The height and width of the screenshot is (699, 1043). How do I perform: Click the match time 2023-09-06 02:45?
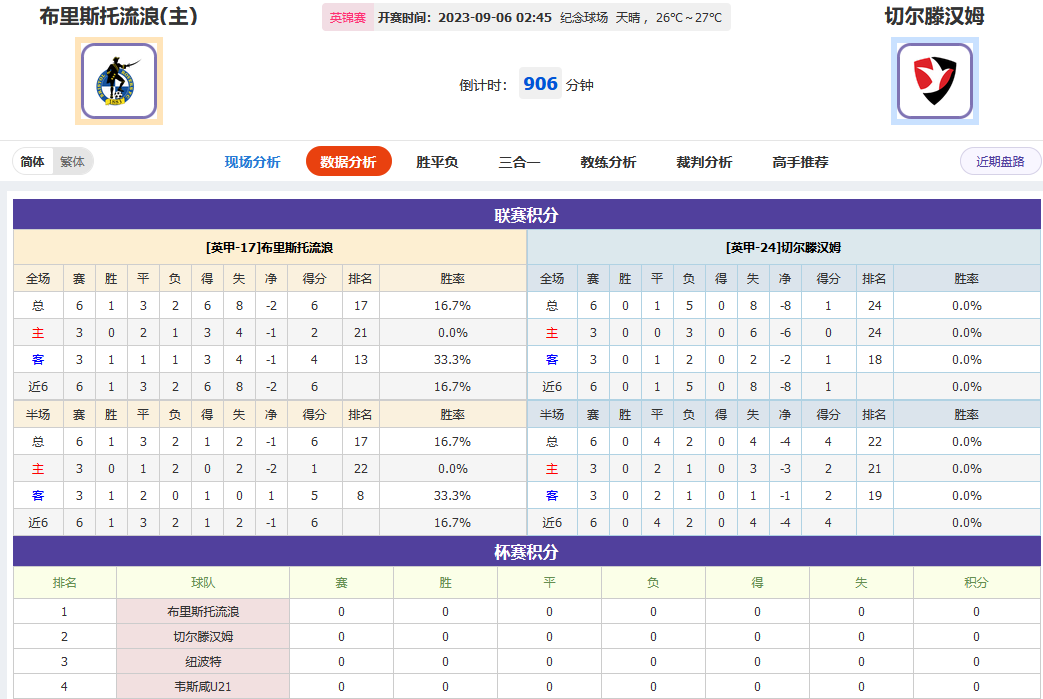click(x=495, y=17)
